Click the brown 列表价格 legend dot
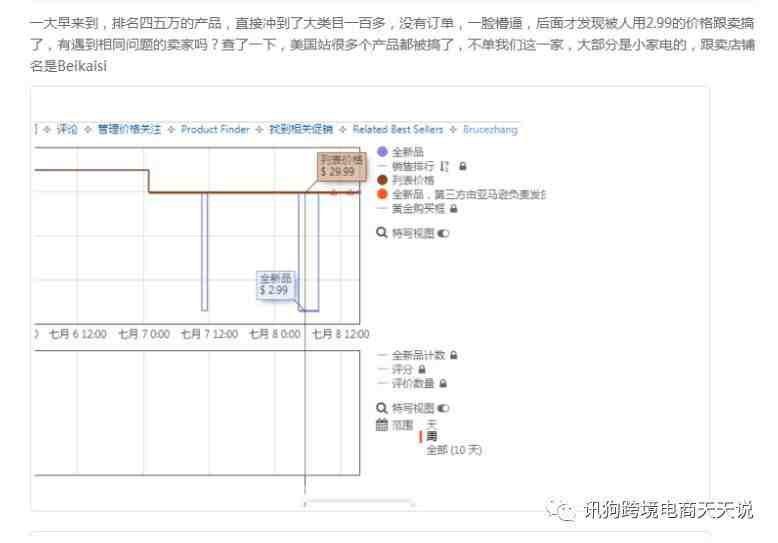Image resolution: width=778 pixels, height=543 pixels. click(382, 180)
